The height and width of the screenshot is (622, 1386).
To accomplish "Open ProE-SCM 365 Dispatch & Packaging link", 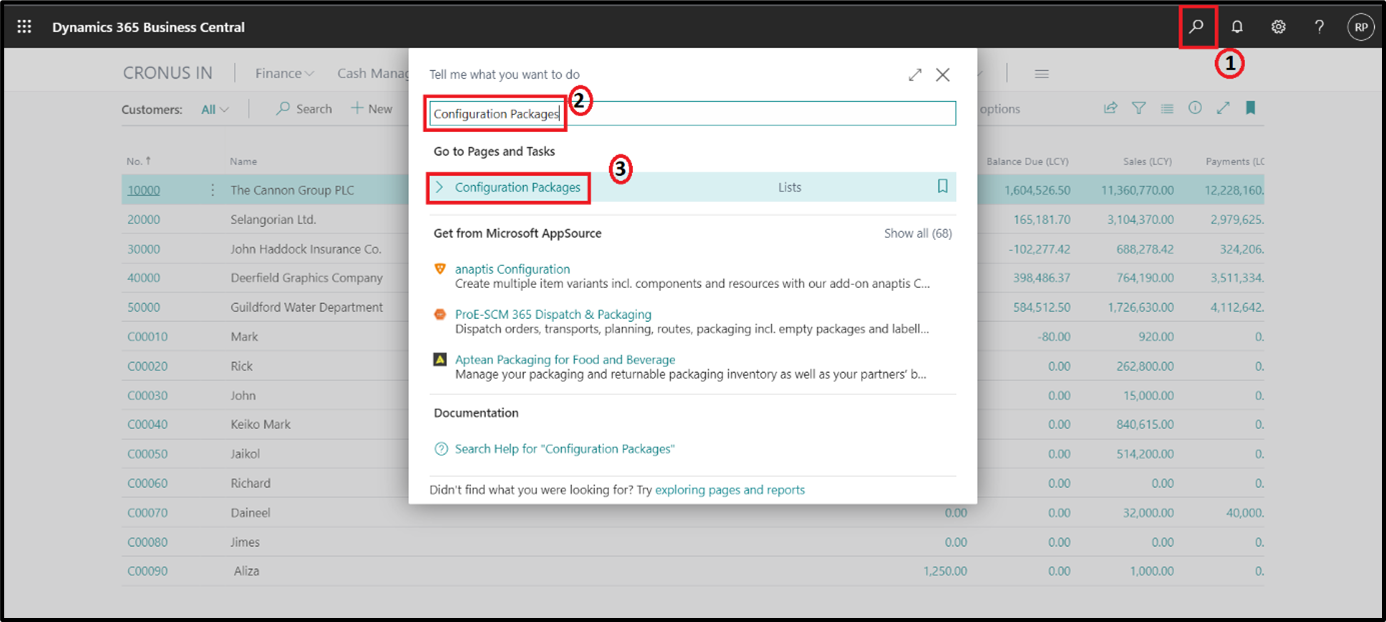I will pos(553,314).
